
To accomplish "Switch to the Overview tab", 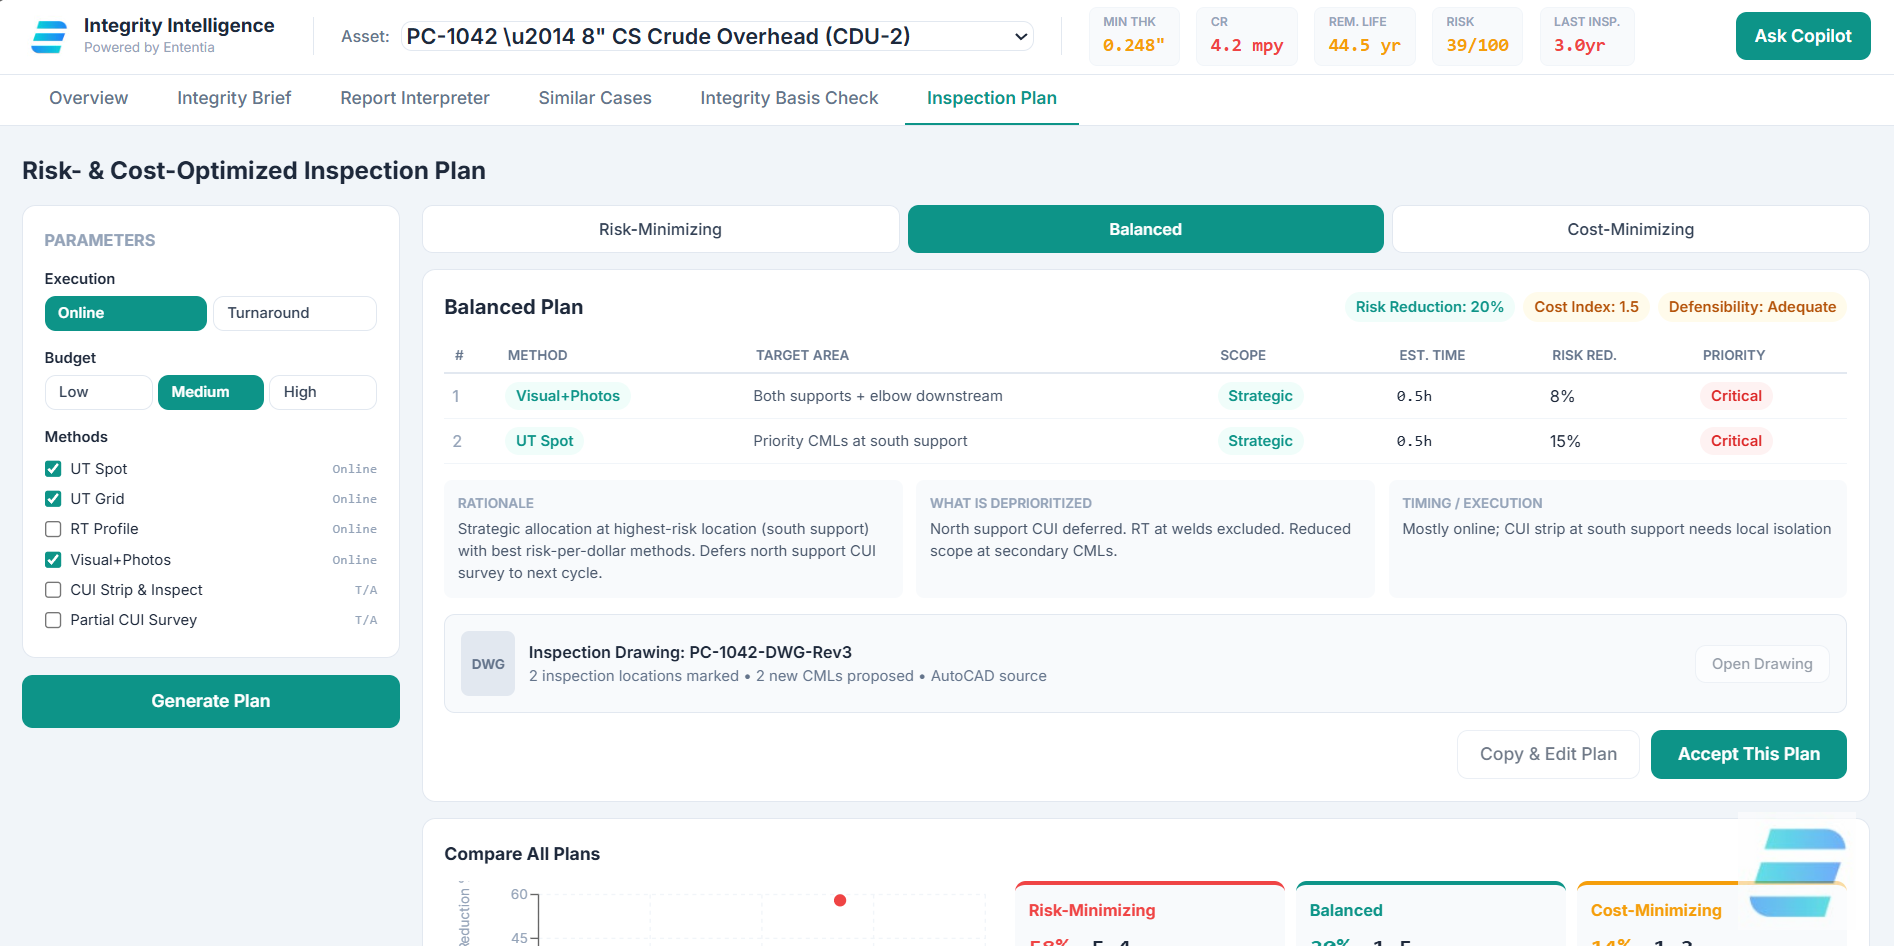I will [x=89, y=98].
